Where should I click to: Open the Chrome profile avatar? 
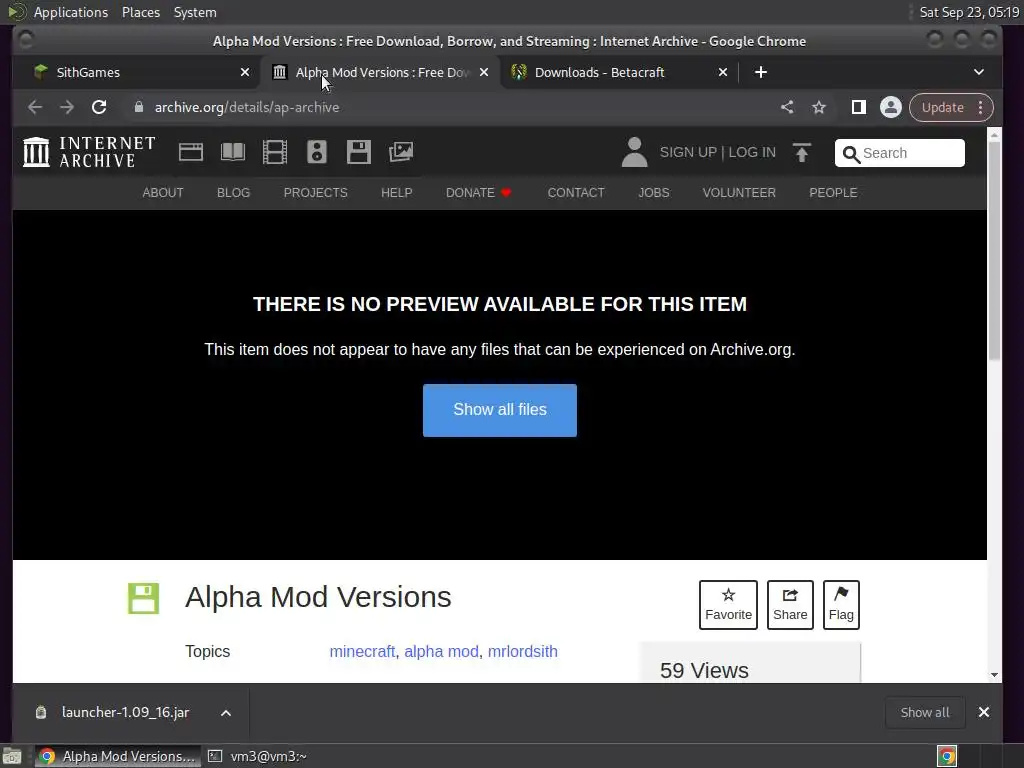pos(891,107)
